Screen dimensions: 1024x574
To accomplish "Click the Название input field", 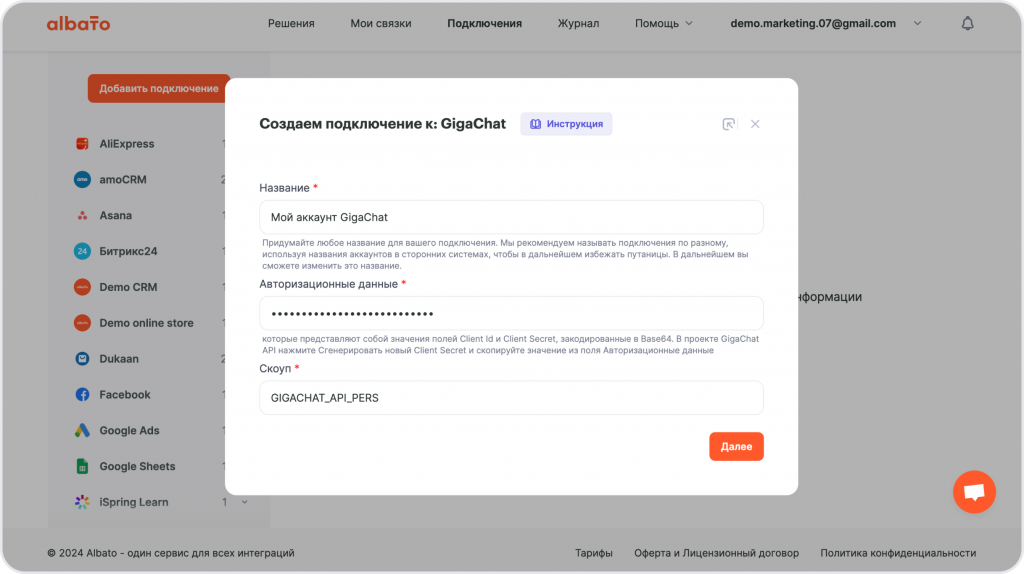I will [x=511, y=217].
